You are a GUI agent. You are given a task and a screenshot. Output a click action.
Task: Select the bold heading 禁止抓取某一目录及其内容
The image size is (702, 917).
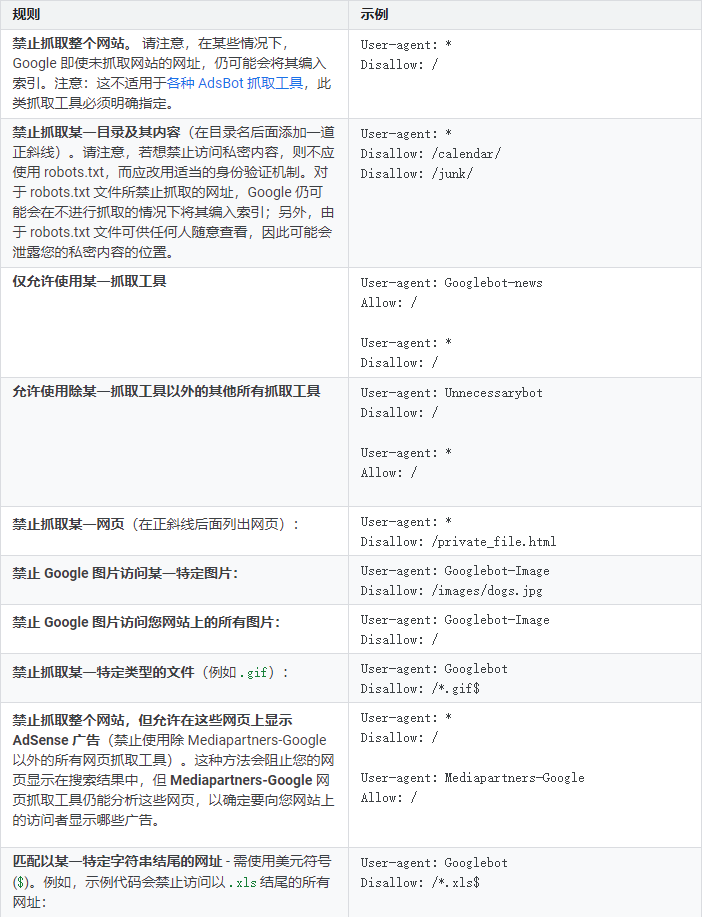[97, 132]
